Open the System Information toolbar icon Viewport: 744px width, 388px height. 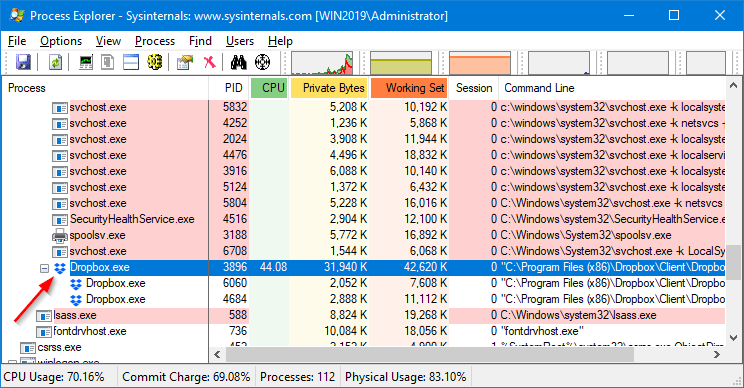coord(86,62)
